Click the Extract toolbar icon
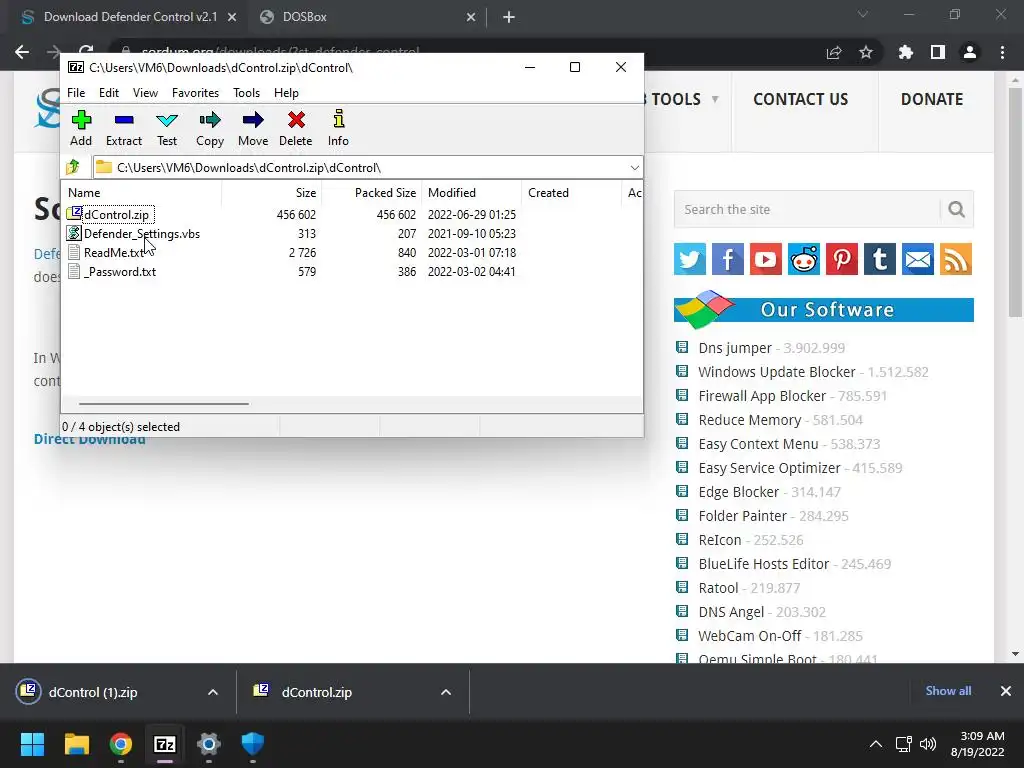This screenshot has height=768, width=1024. [x=123, y=128]
